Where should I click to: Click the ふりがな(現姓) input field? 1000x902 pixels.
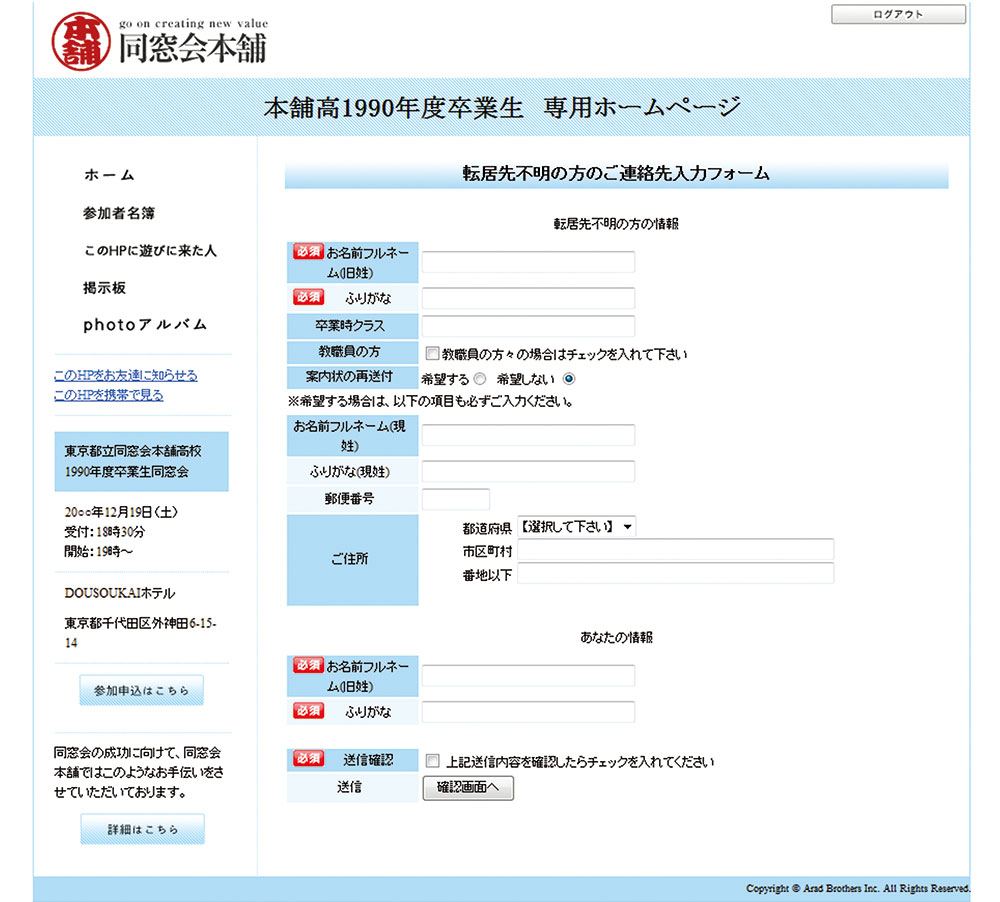[528, 471]
